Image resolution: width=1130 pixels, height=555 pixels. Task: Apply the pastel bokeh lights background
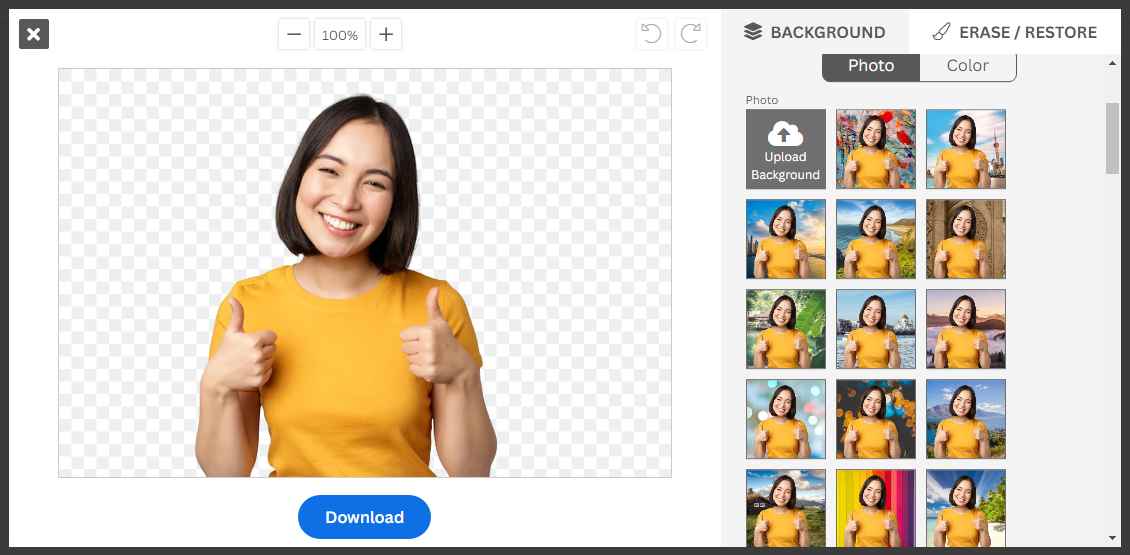click(786, 419)
